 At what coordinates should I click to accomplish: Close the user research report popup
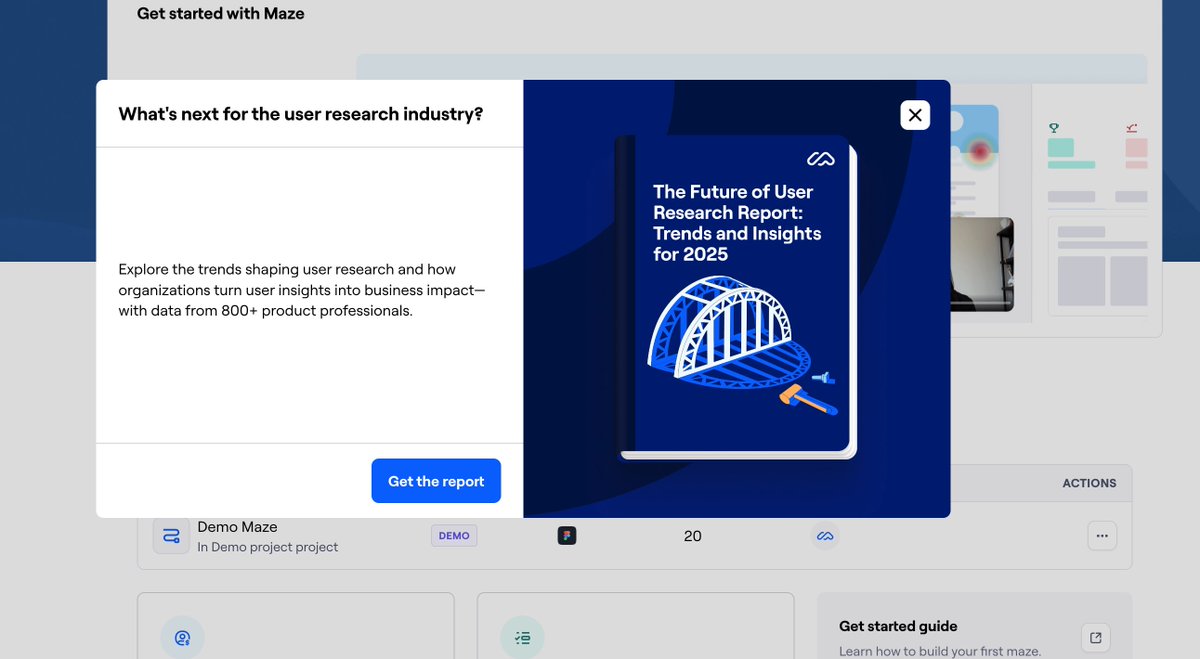(x=915, y=115)
